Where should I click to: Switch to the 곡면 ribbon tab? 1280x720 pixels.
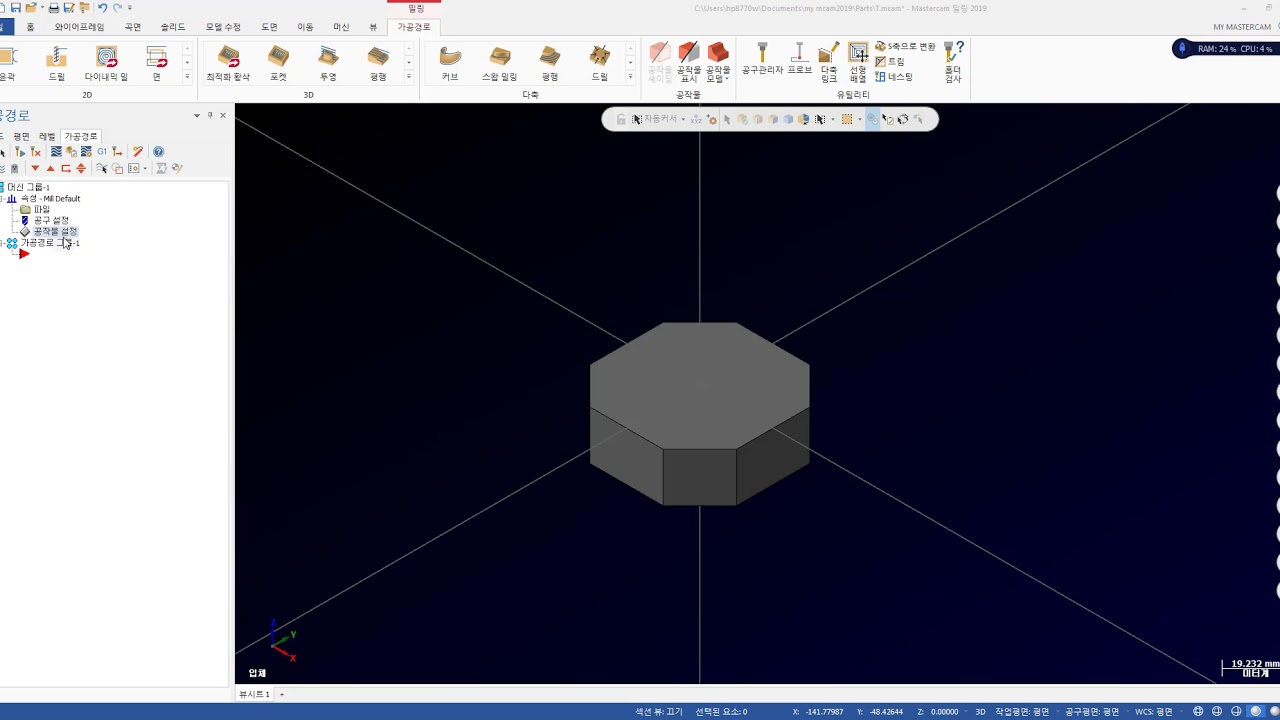click(133, 27)
